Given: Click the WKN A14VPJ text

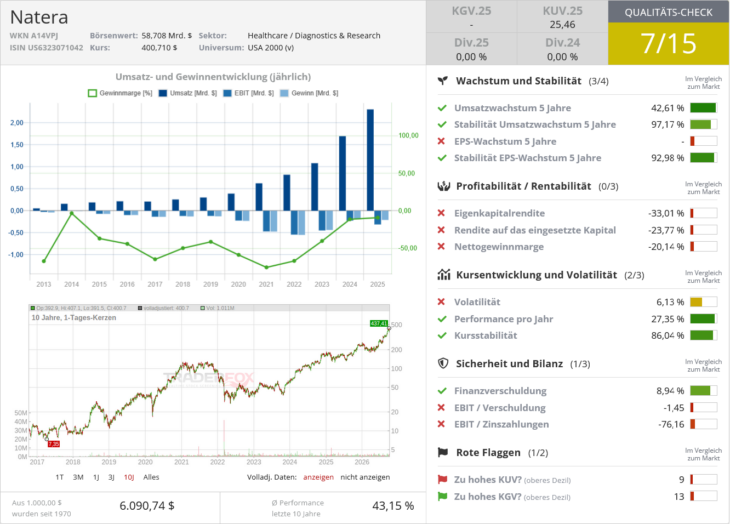Looking at the screenshot, I should (x=34, y=35).
